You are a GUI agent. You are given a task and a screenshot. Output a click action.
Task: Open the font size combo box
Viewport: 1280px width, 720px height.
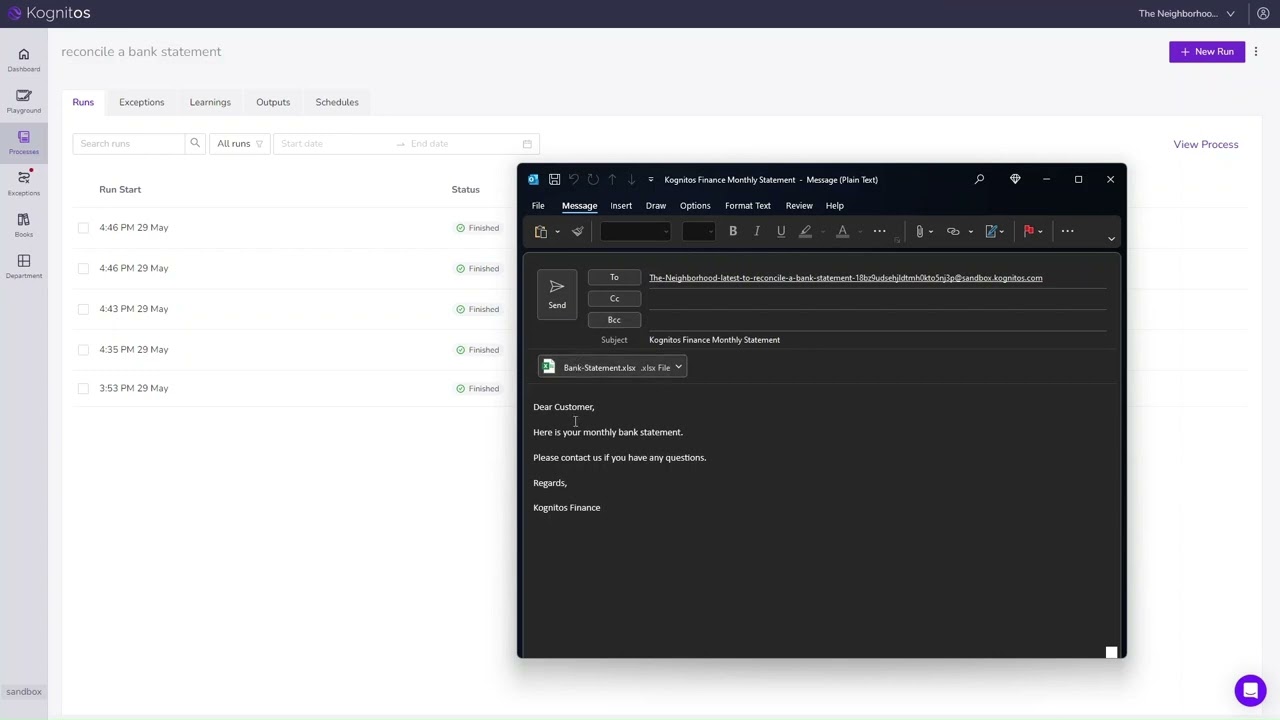[x=698, y=232]
